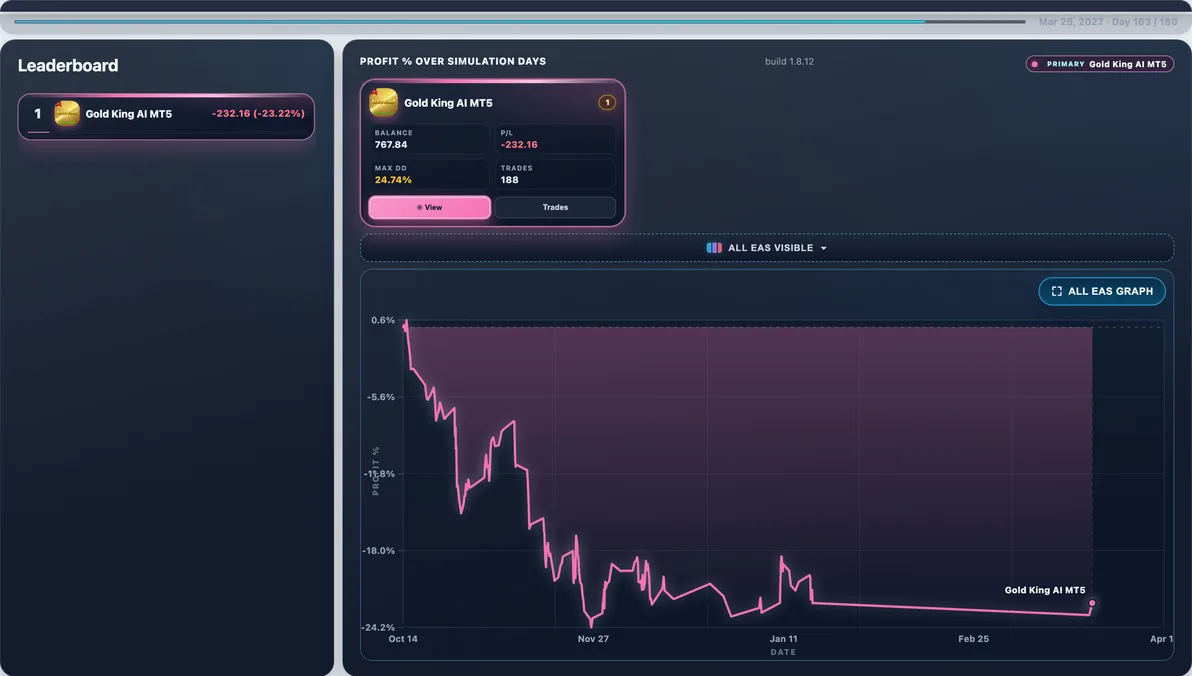
Task: Open the Trades button on the card
Action: tap(555, 207)
